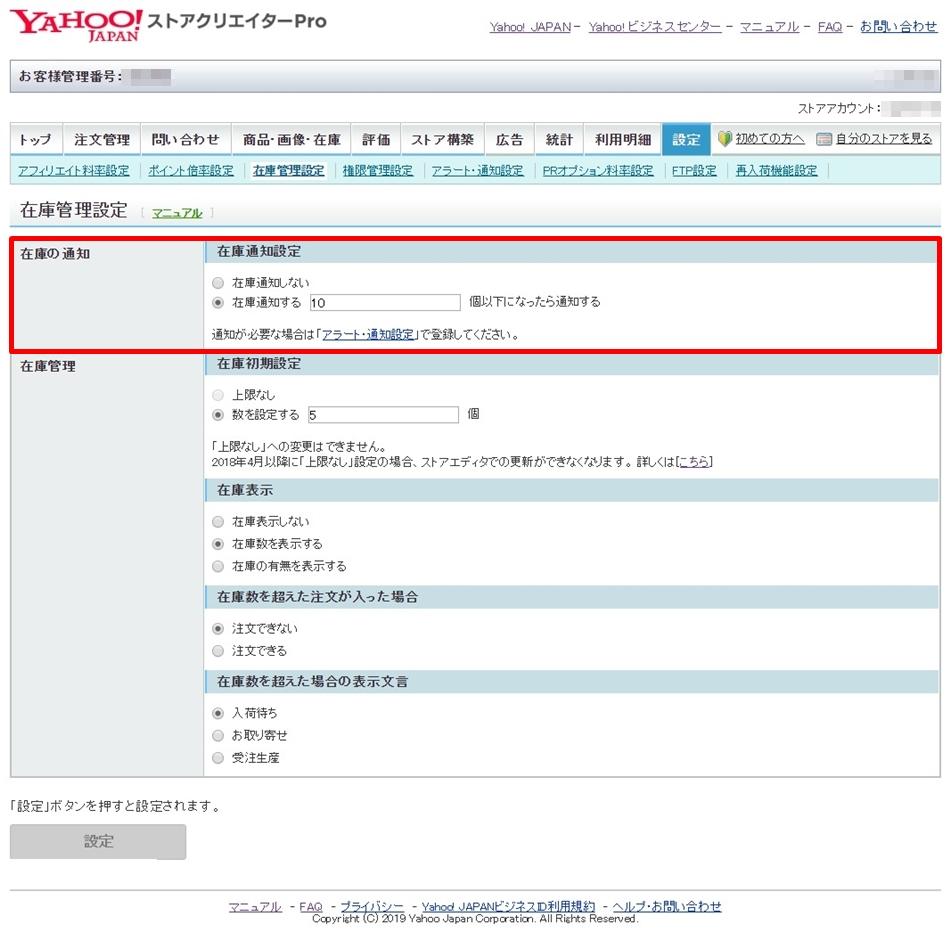Screen dimensions: 950x932
Task: Choose お取り寄せ display text option
Action: pyautogui.click(x=218, y=736)
